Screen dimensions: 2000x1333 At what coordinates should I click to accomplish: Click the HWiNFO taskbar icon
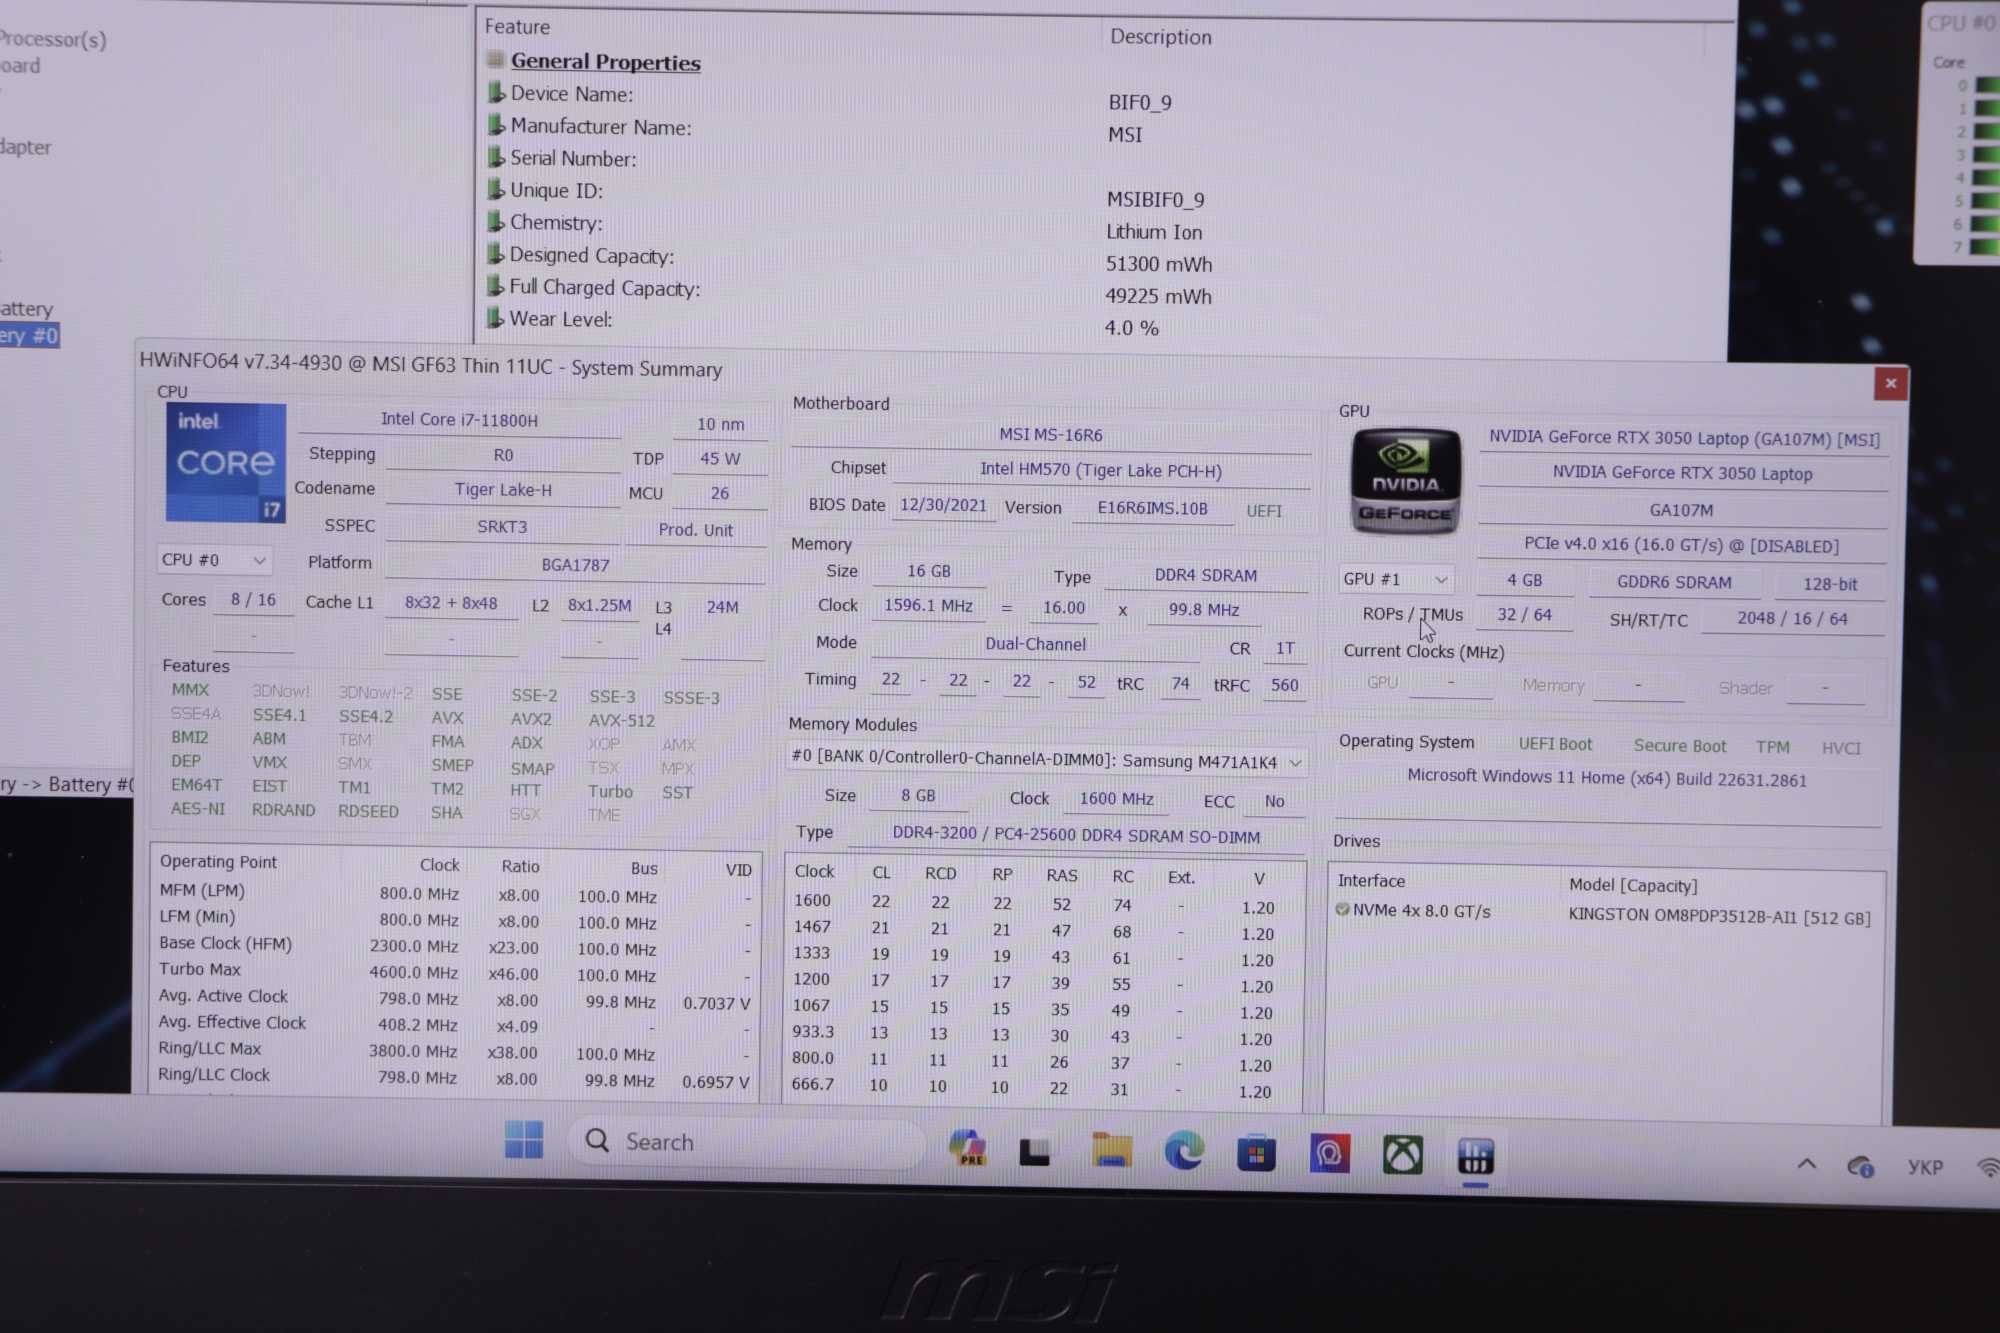(x=1475, y=1157)
